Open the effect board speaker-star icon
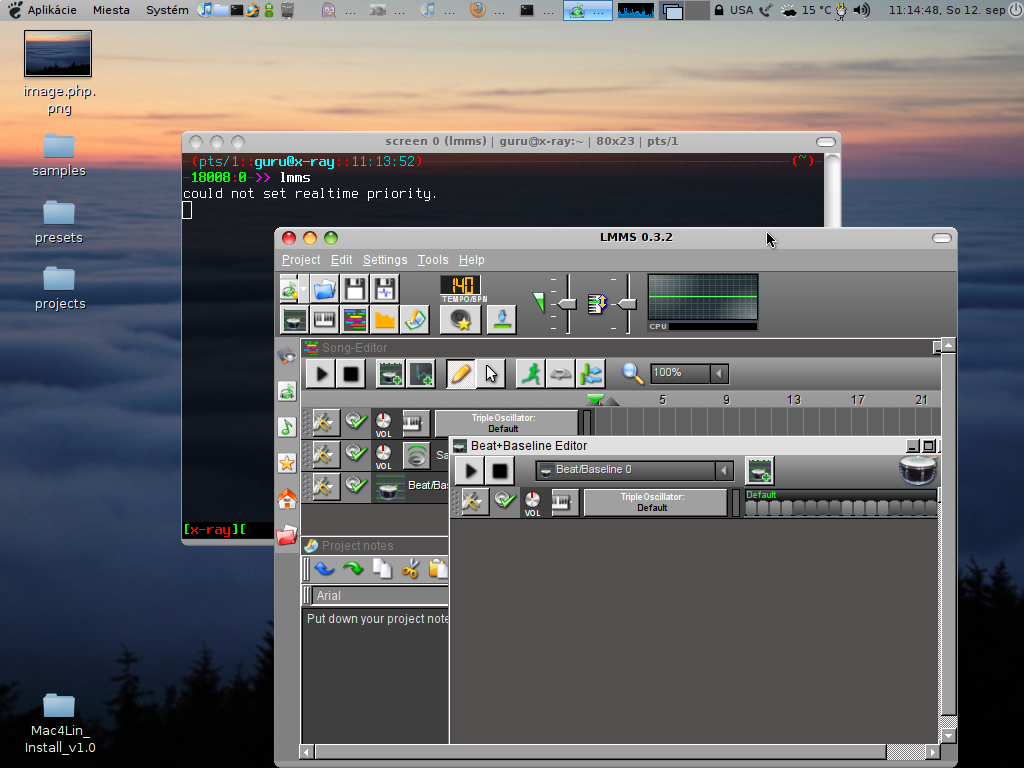Image resolution: width=1024 pixels, height=768 pixels. pos(460,320)
